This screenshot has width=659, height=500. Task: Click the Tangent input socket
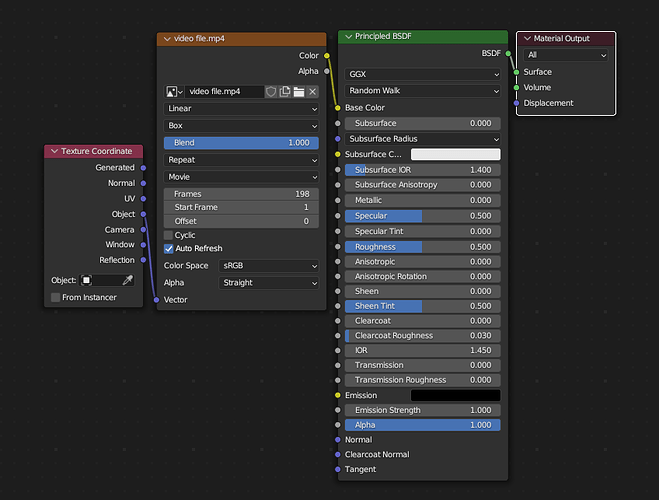click(x=337, y=469)
